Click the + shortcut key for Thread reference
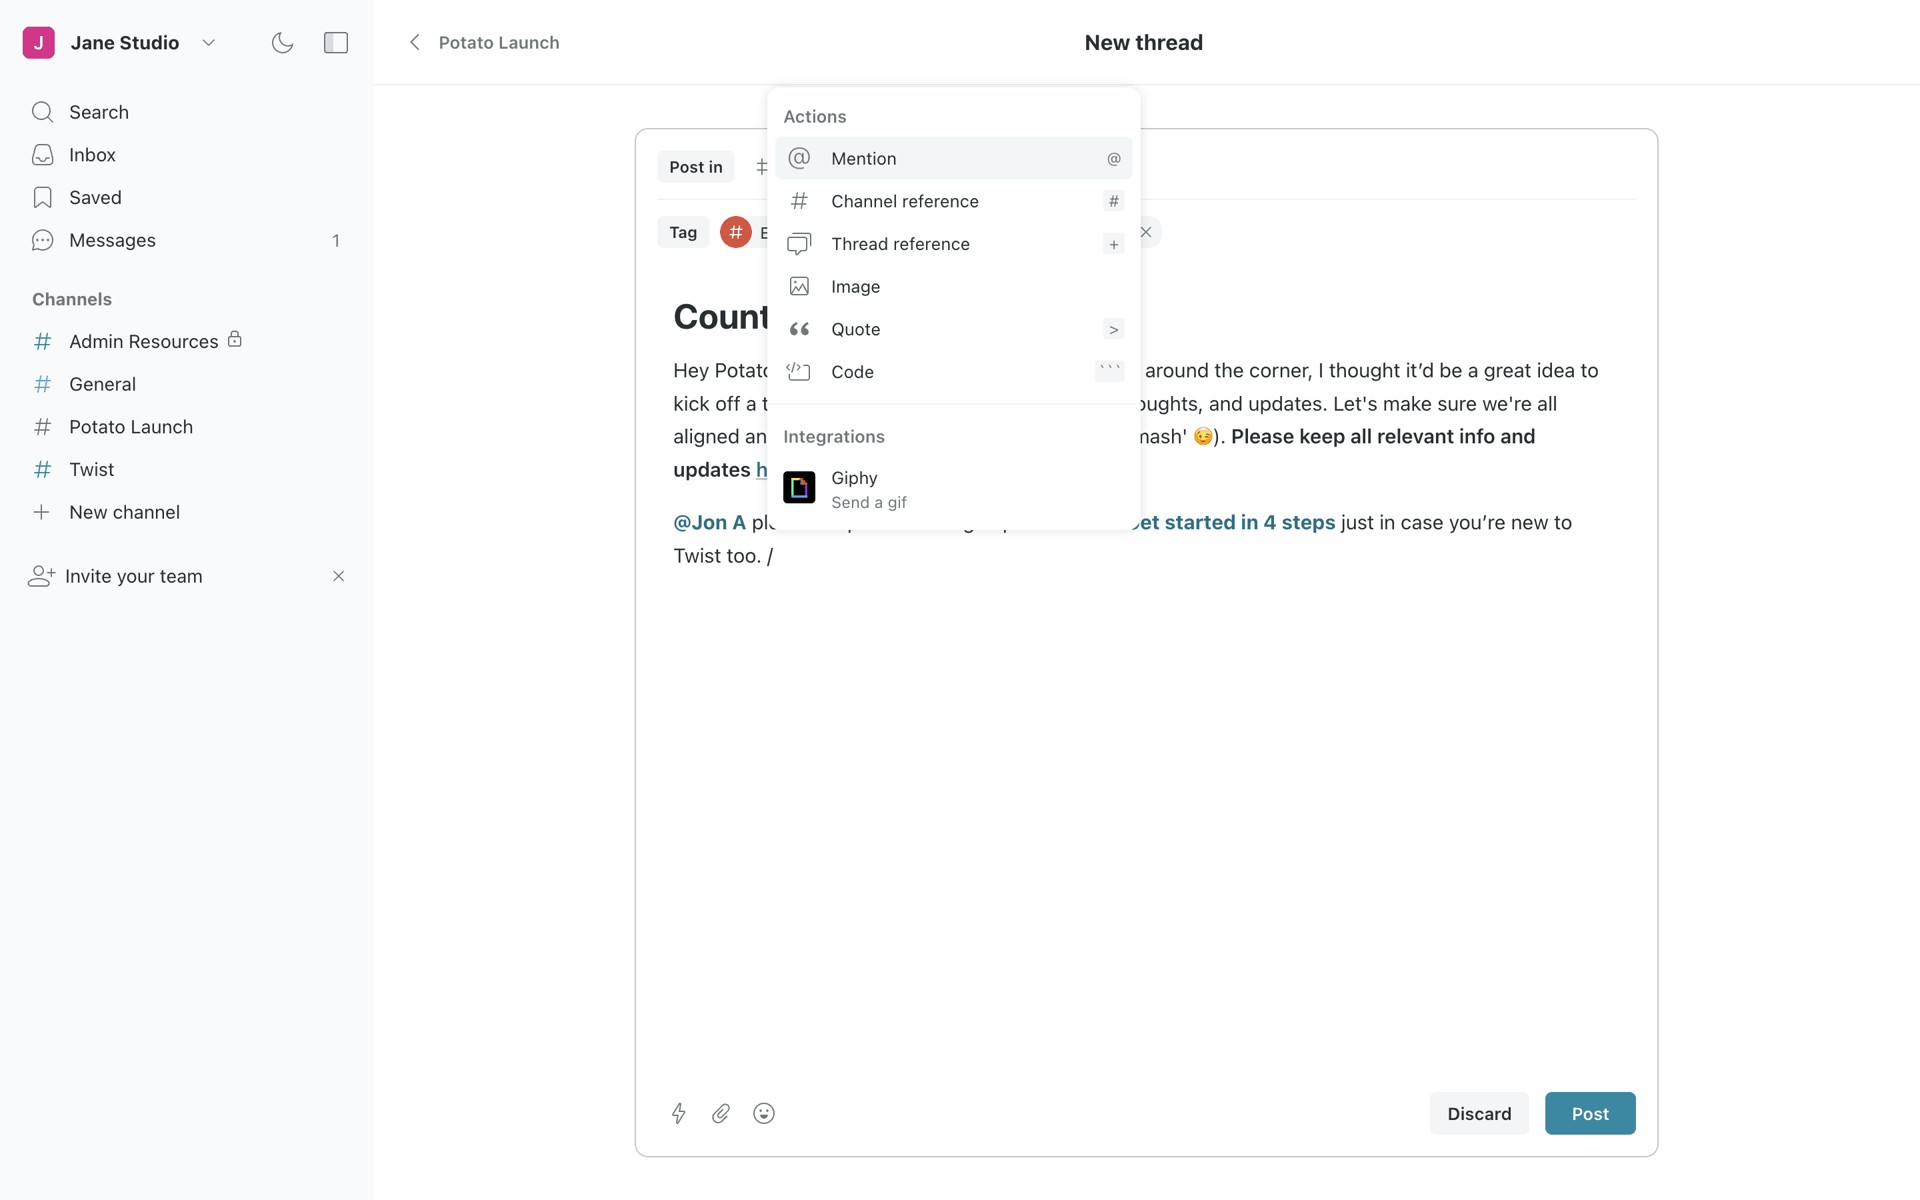This screenshot has height=1200, width=1920. point(1113,244)
